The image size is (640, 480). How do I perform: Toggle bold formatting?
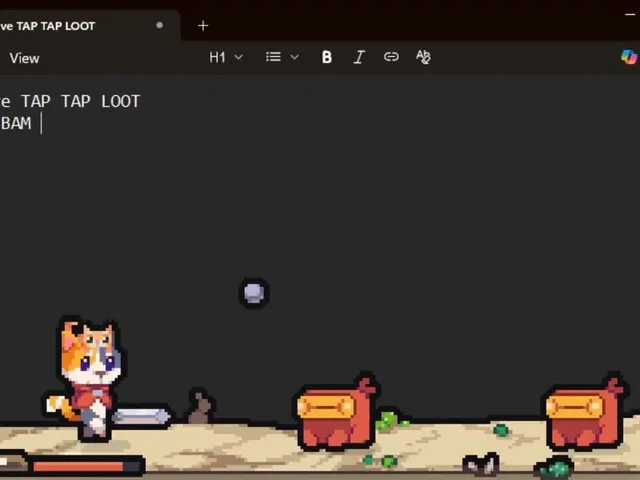[327, 57]
